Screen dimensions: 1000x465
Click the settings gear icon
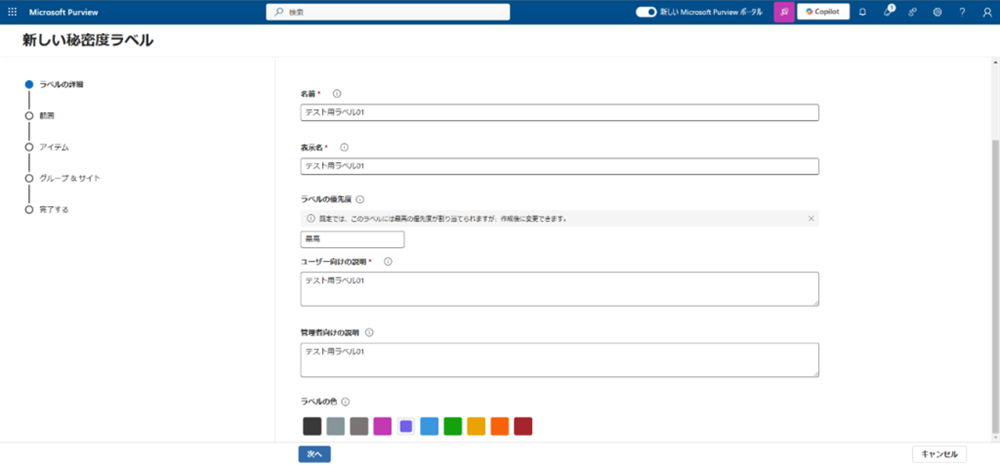pyautogui.click(x=937, y=12)
